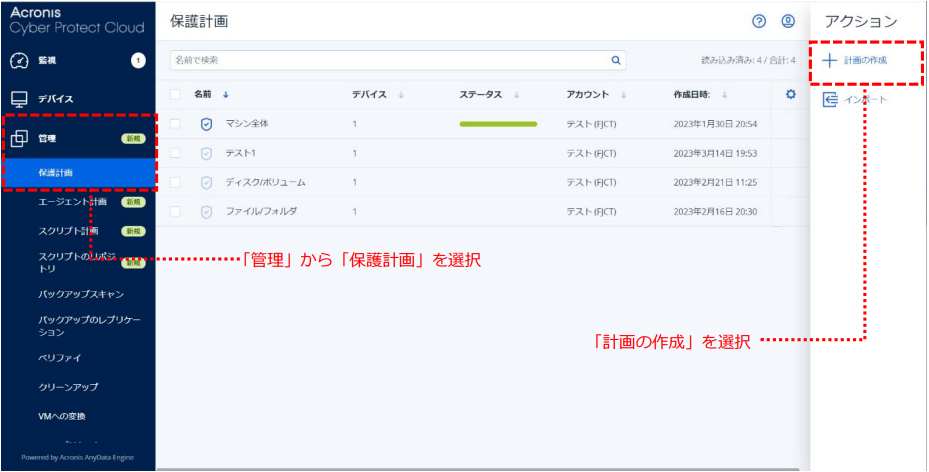Open column settings gear icon
This screenshot has height=472, width=929.
pos(790,94)
